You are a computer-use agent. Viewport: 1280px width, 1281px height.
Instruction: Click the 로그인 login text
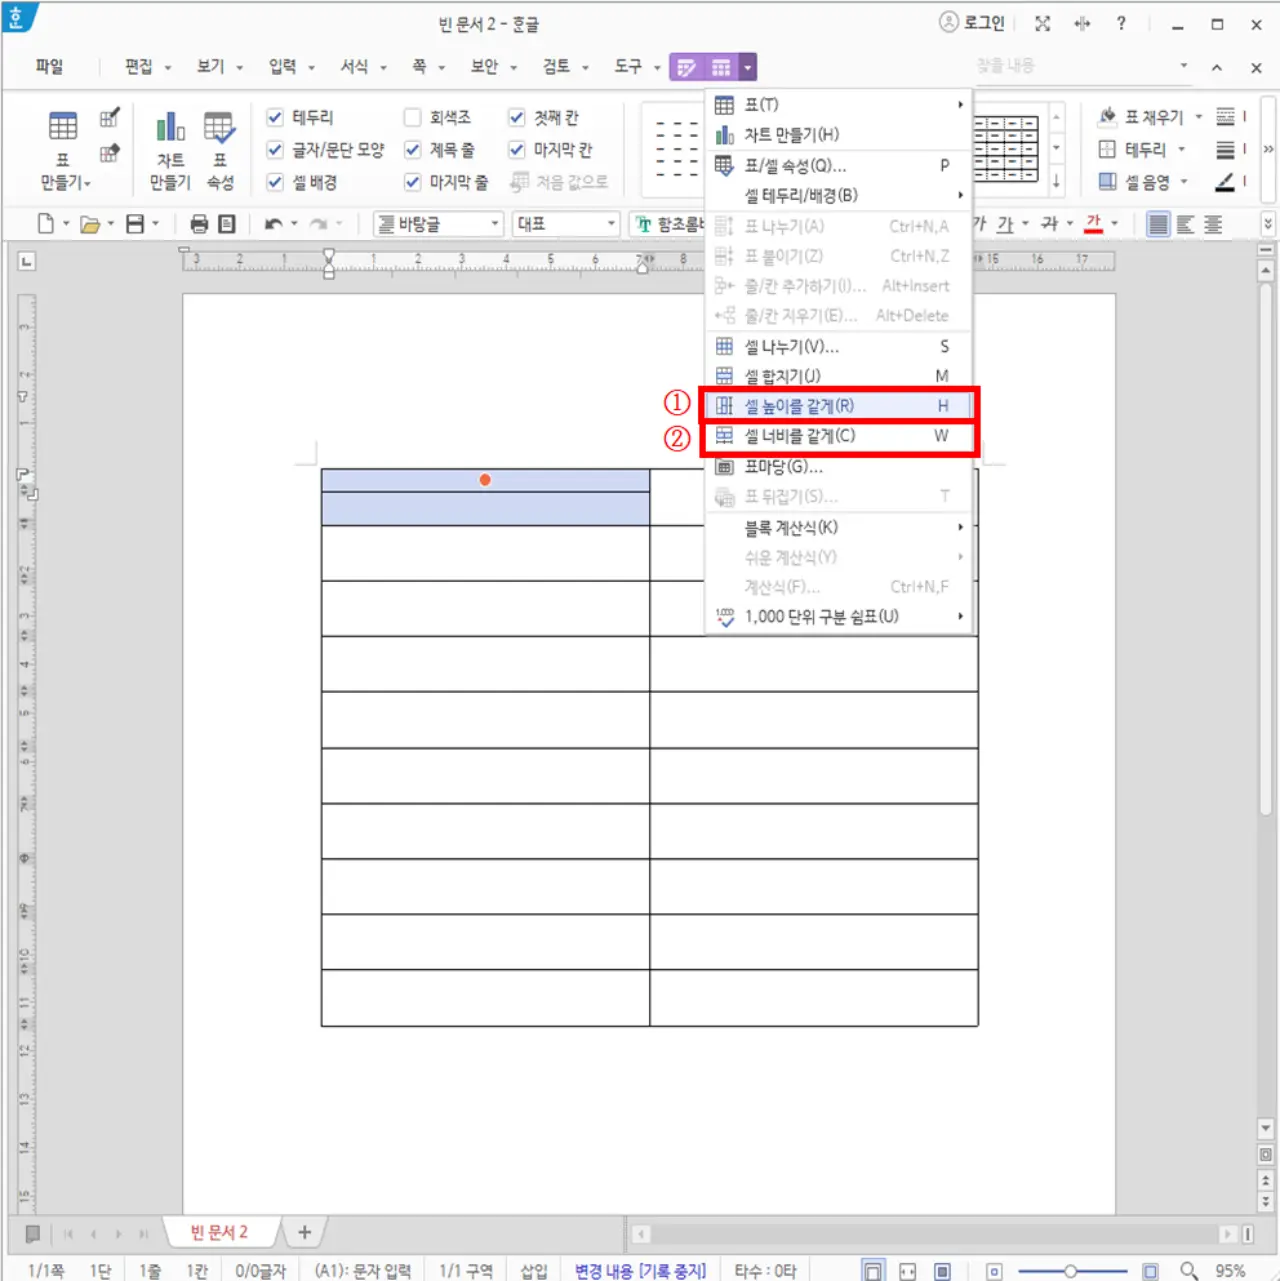[x=984, y=23]
